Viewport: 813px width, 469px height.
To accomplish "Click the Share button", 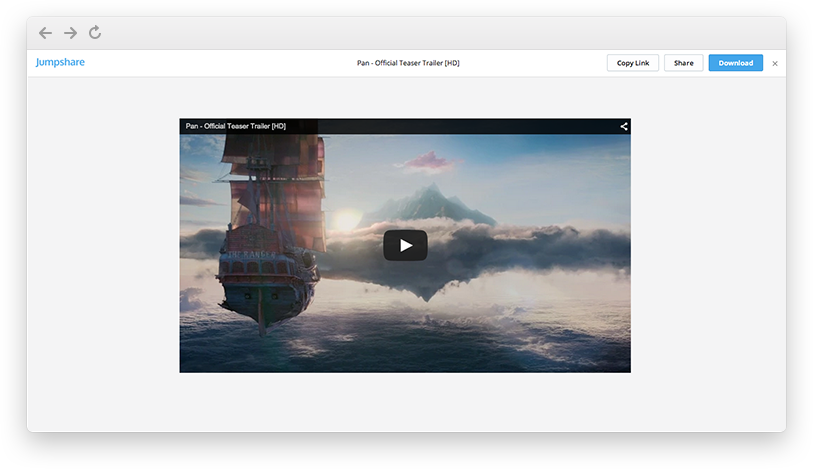I will 683,63.
